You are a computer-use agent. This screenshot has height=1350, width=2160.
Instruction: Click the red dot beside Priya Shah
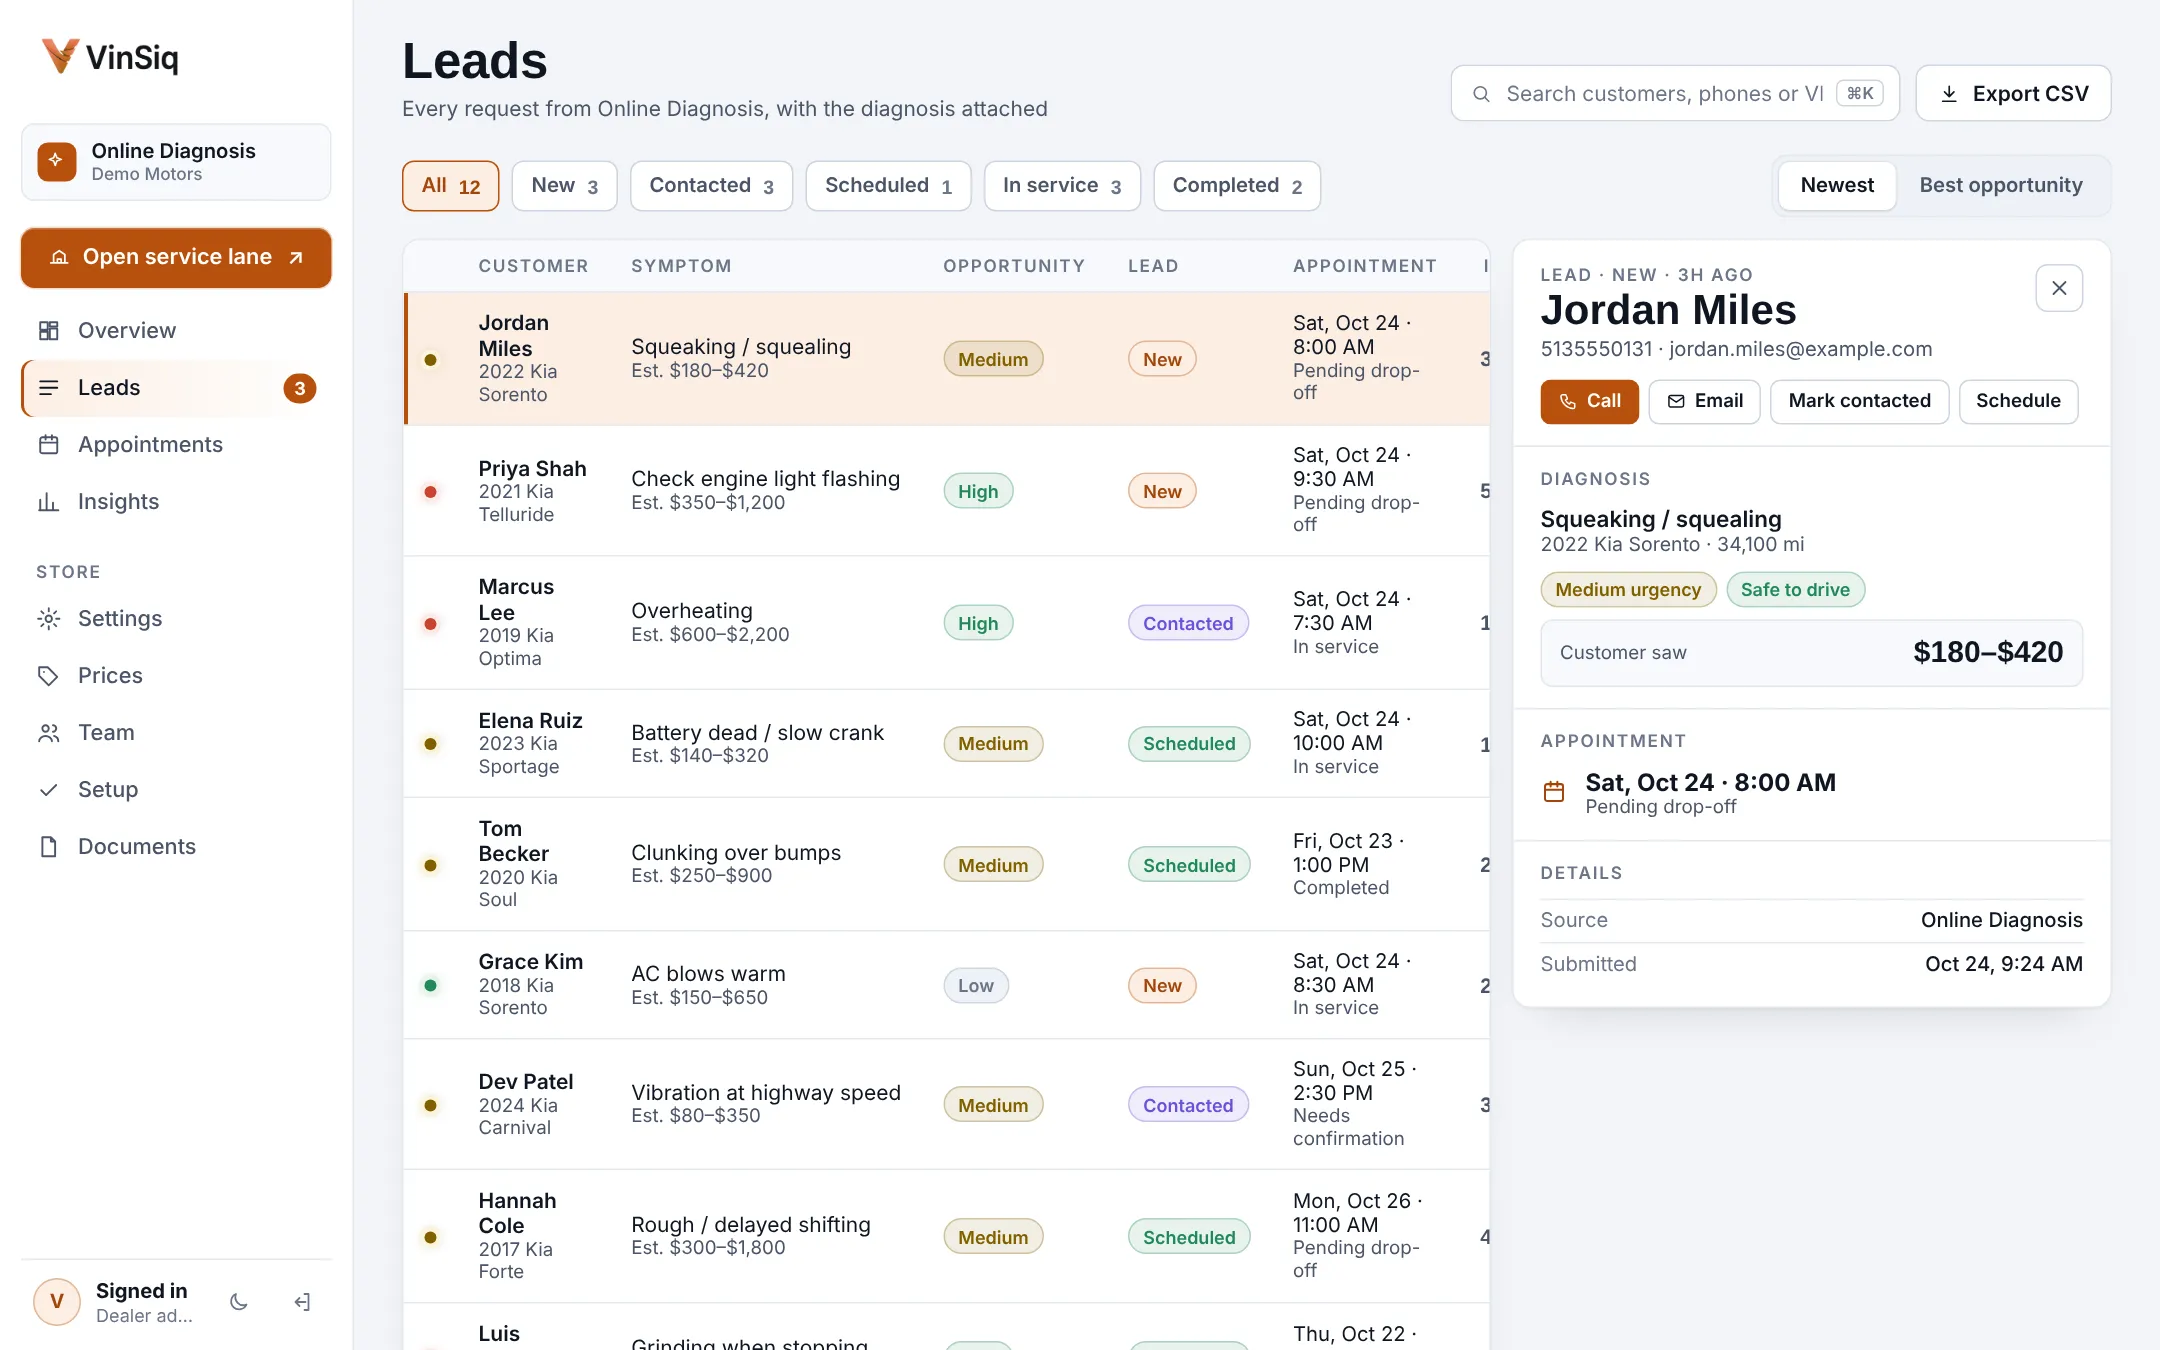[x=430, y=492]
